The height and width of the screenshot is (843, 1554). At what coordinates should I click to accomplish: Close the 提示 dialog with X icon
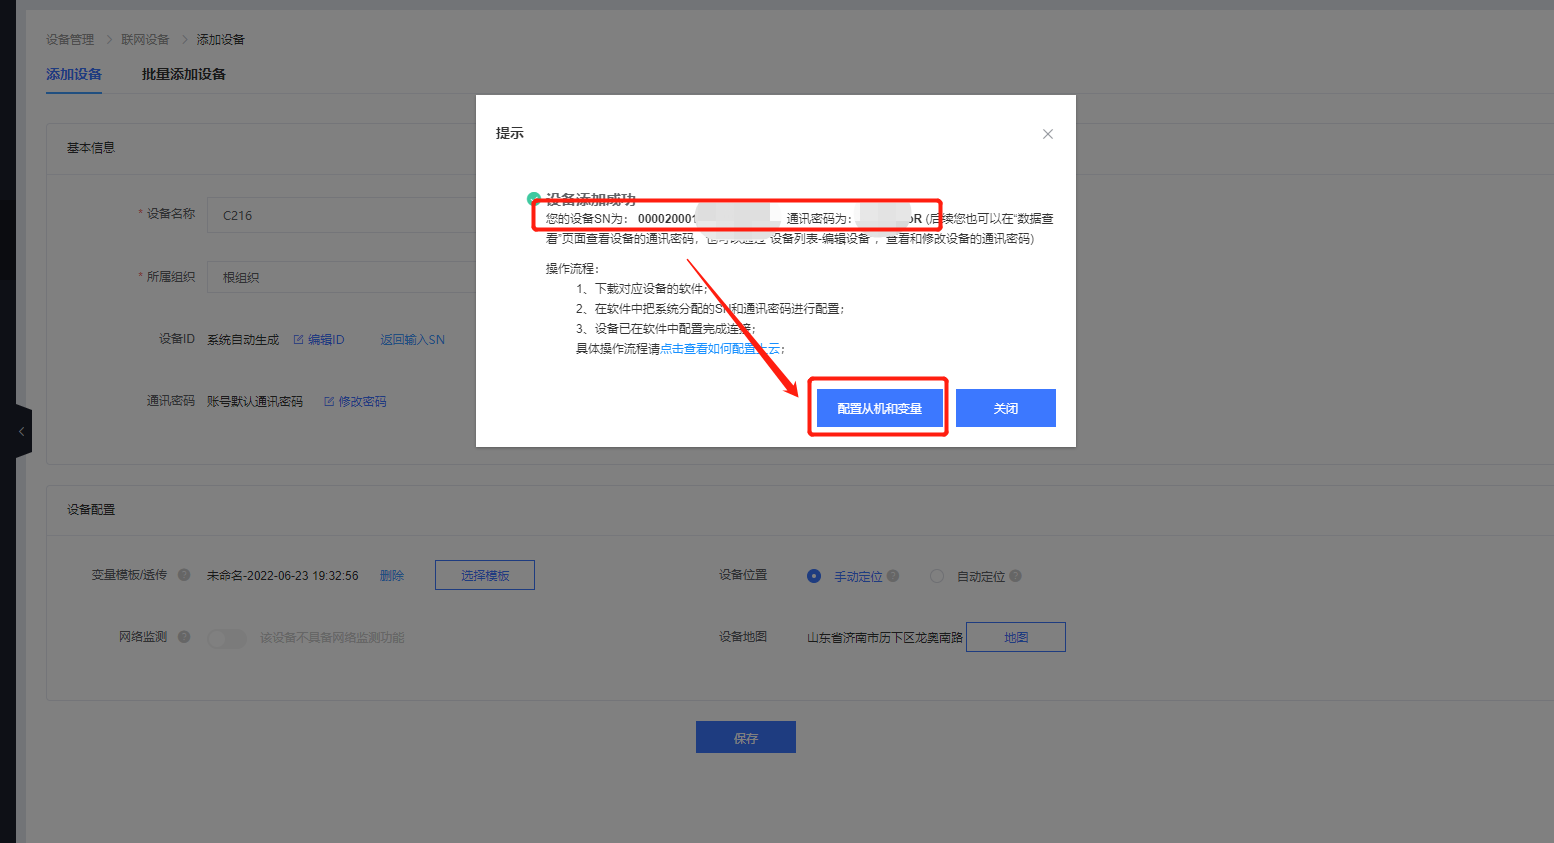click(1047, 134)
